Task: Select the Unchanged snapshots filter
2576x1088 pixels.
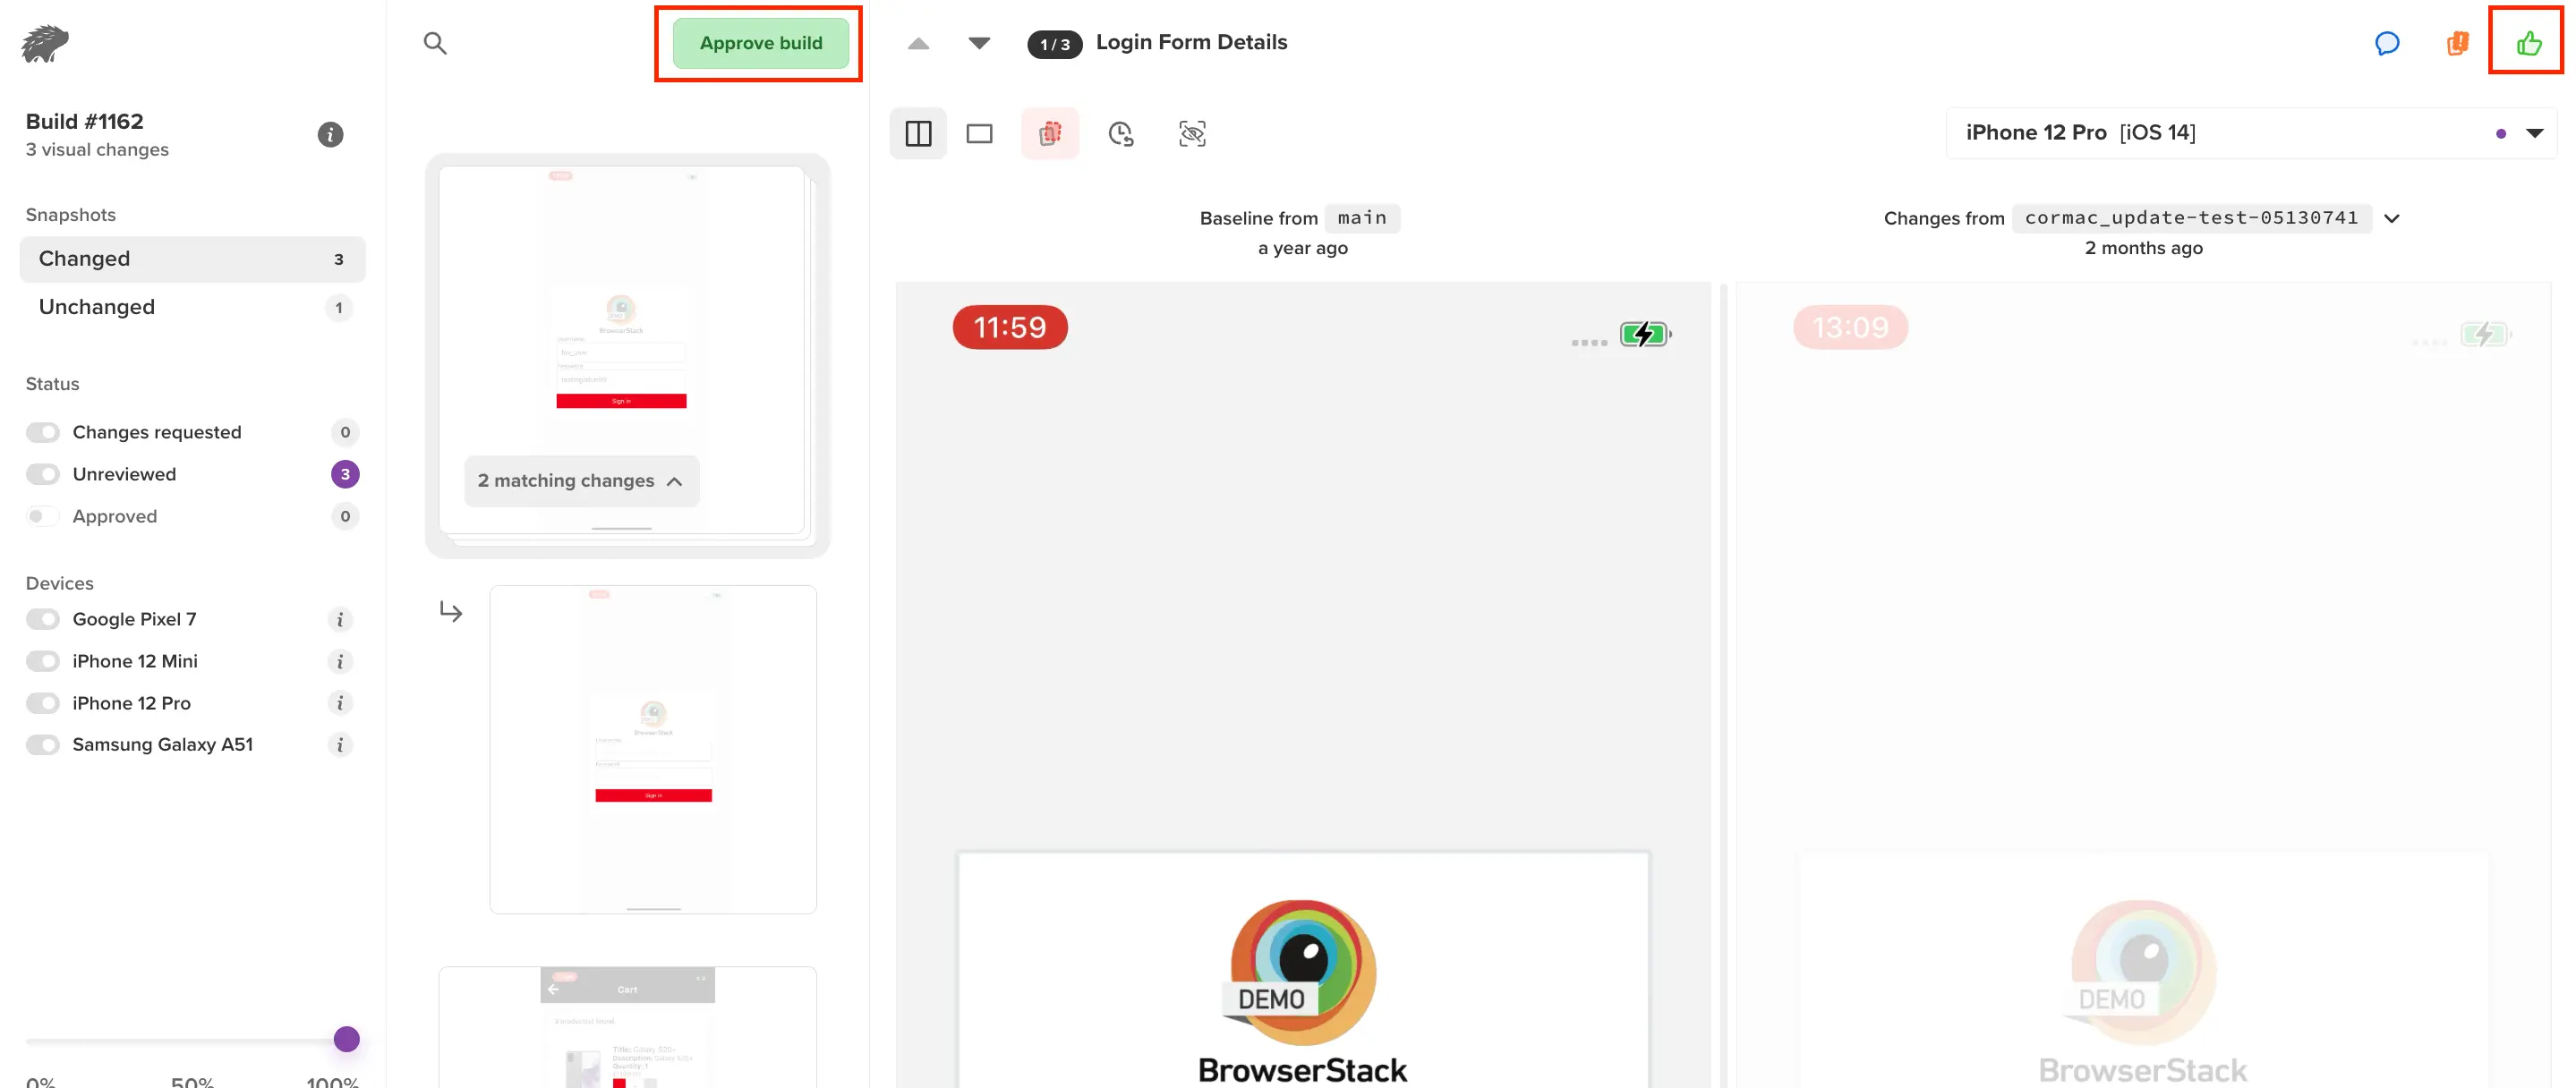Action: [192, 307]
